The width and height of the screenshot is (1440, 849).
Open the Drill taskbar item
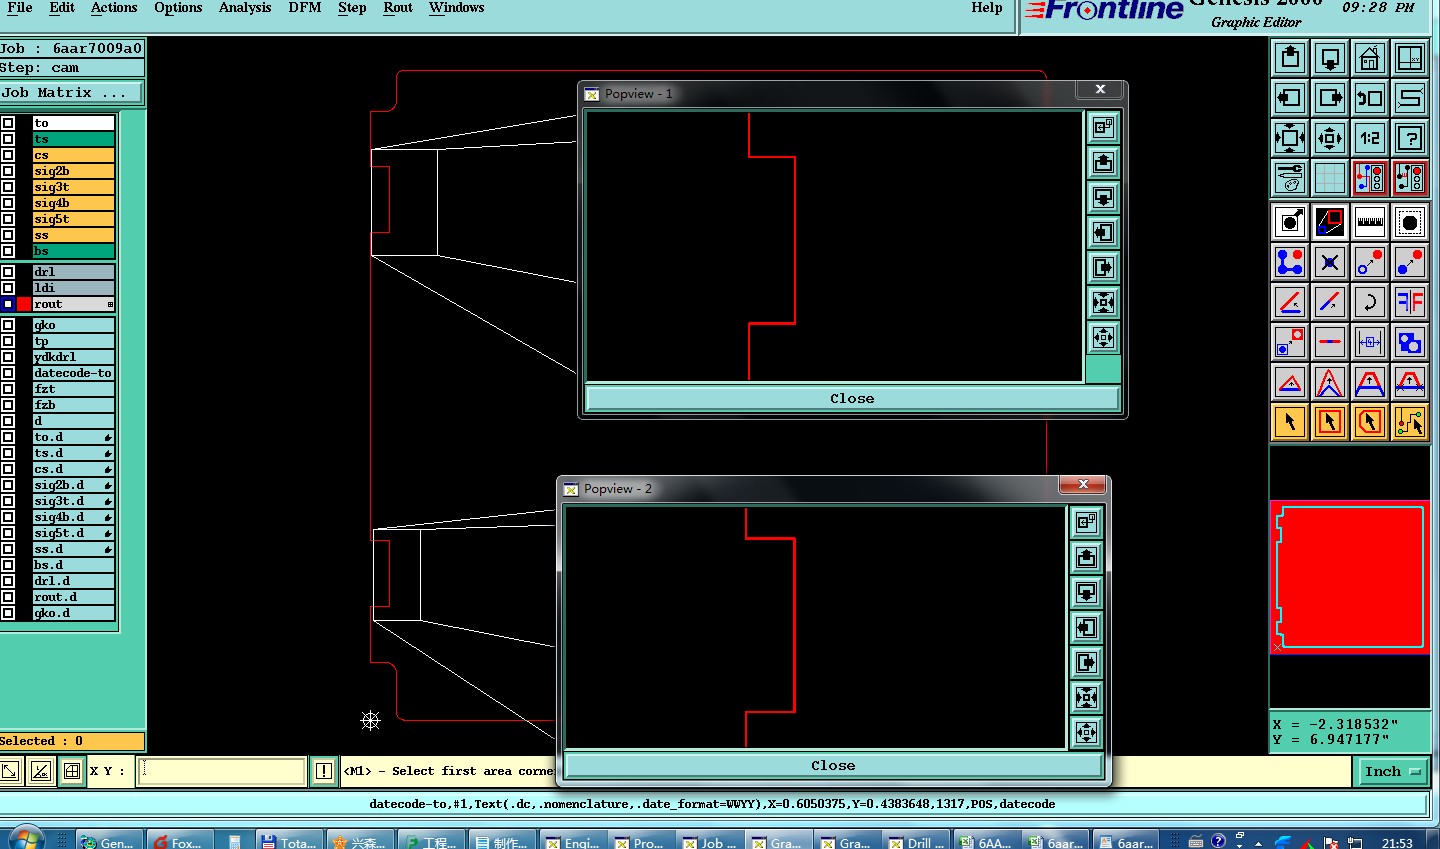[917, 841]
